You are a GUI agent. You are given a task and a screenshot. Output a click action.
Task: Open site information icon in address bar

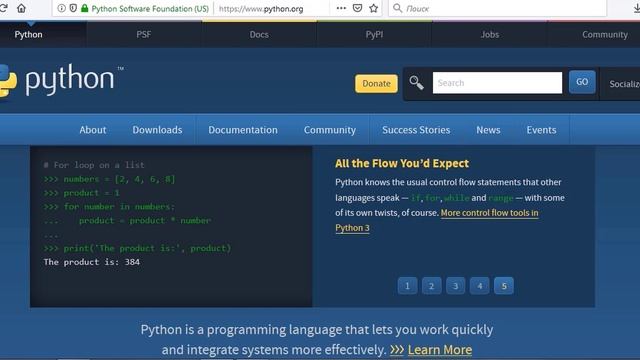61,8
